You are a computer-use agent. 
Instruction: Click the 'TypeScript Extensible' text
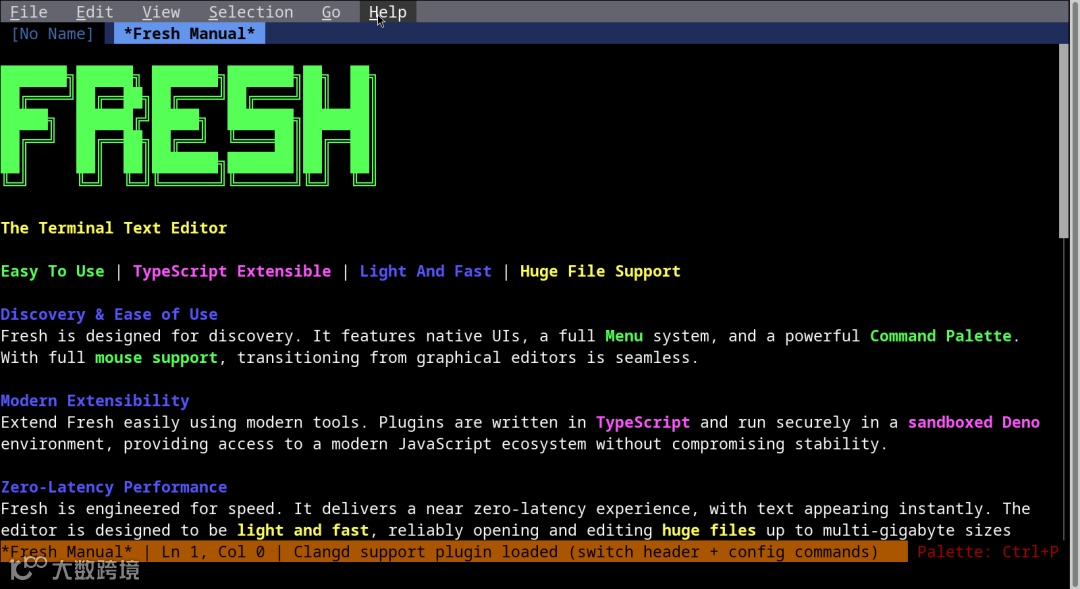(x=232, y=271)
